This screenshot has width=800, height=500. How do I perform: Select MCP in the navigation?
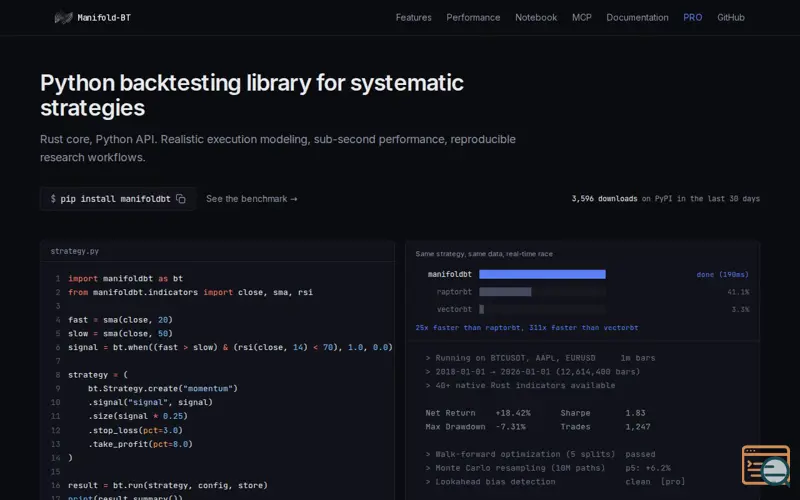[x=582, y=17]
